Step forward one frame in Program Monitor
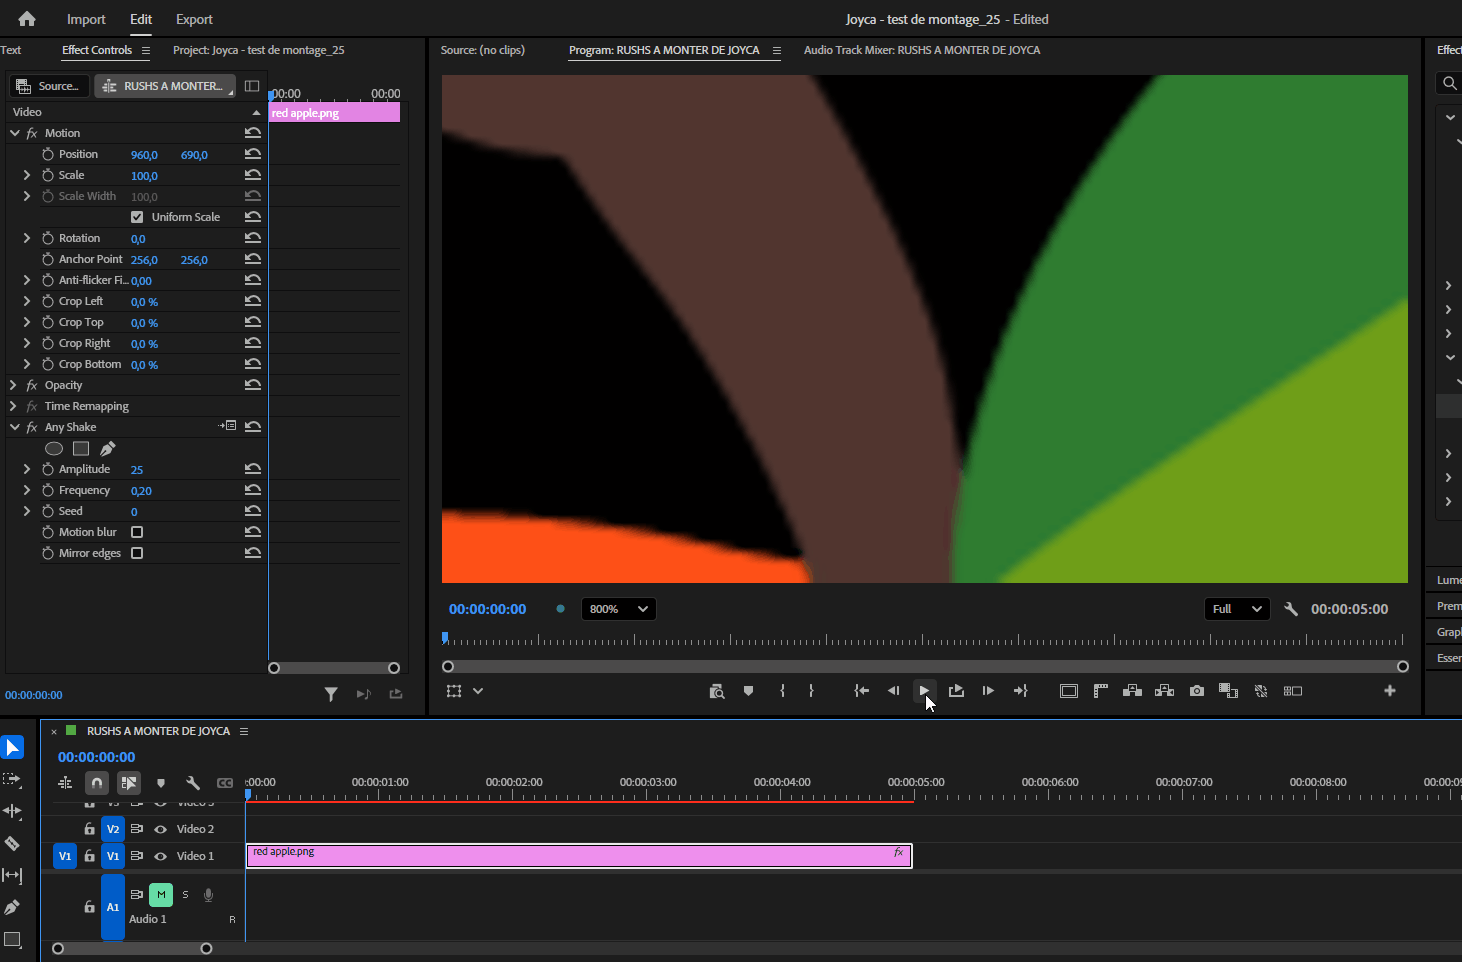 (x=988, y=691)
